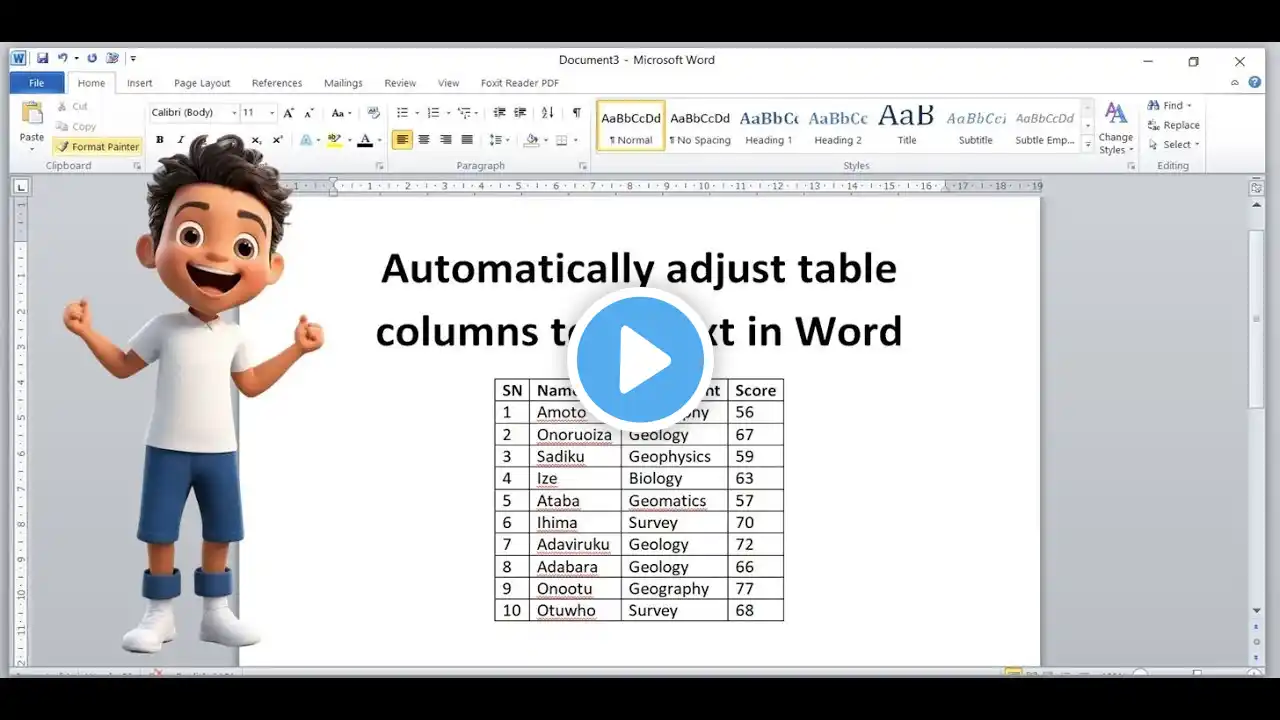Toggle bold formatting
Viewport: 1280px width, 720px height.
[x=159, y=140]
